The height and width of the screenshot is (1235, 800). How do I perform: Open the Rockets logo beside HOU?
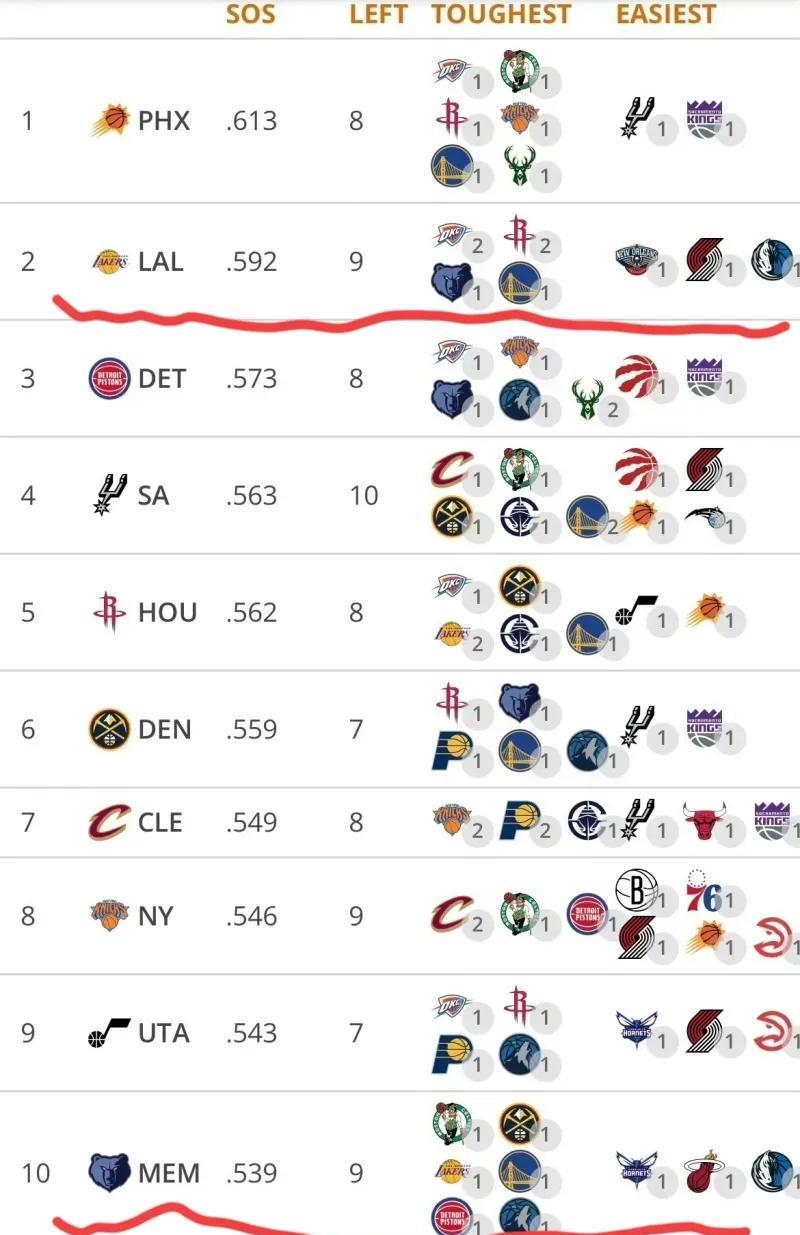(x=108, y=612)
